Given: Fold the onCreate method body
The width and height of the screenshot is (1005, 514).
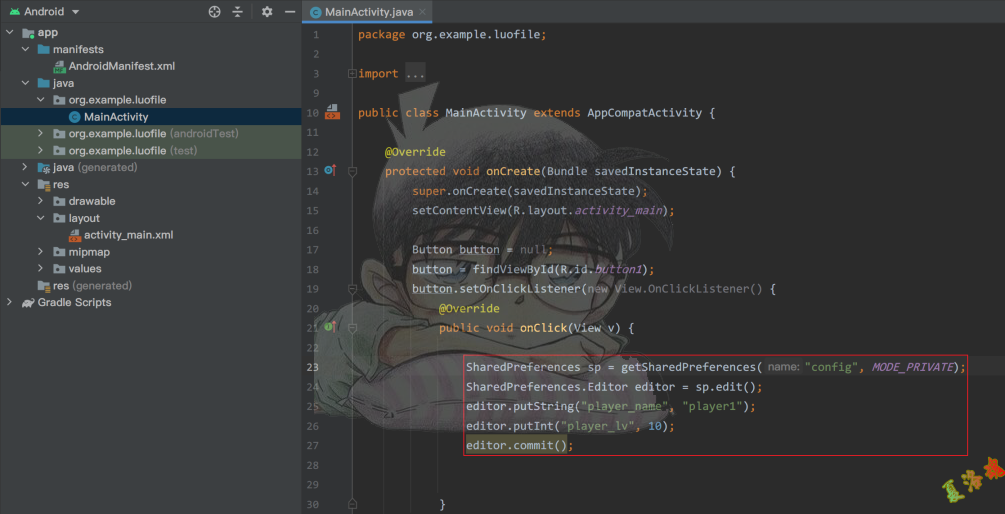Looking at the screenshot, I should point(352,172).
